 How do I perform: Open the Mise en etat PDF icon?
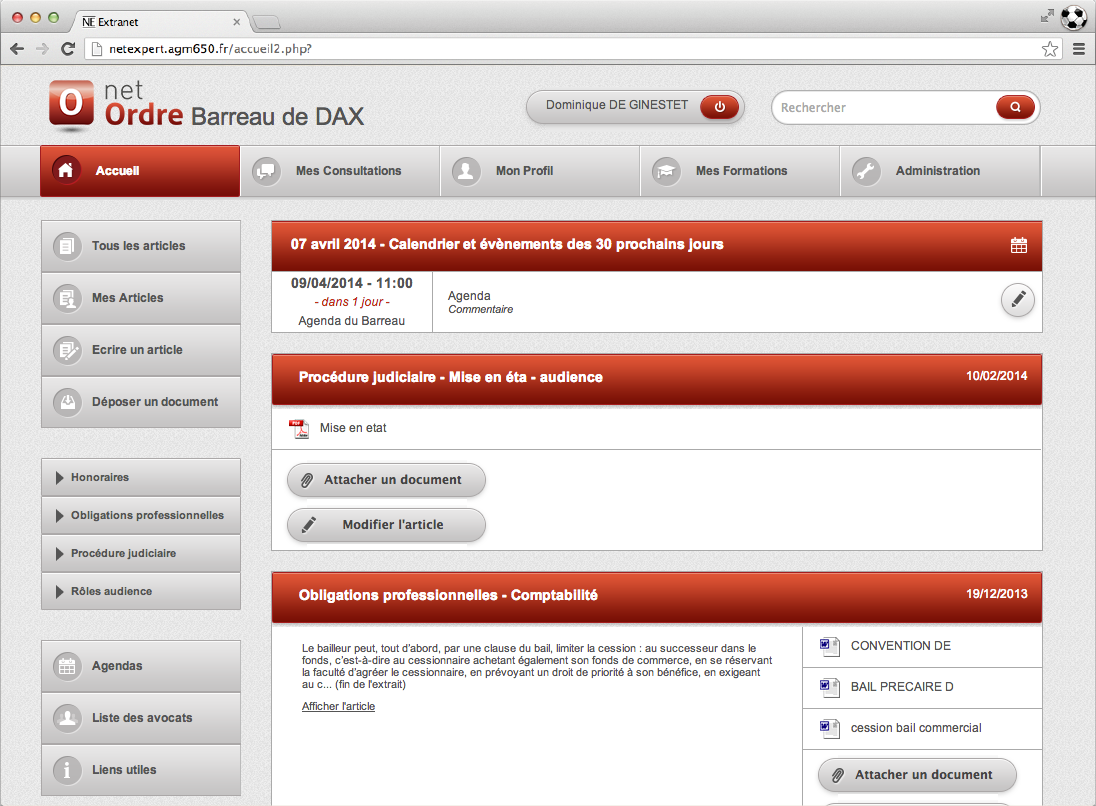point(298,428)
